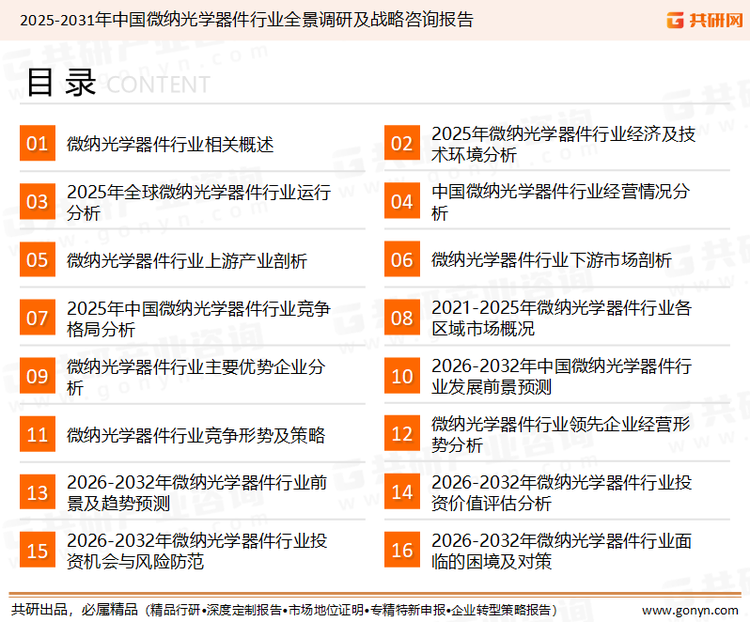Click the orange 08 number box
750x622 pixels.
click(x=402, y=318)
